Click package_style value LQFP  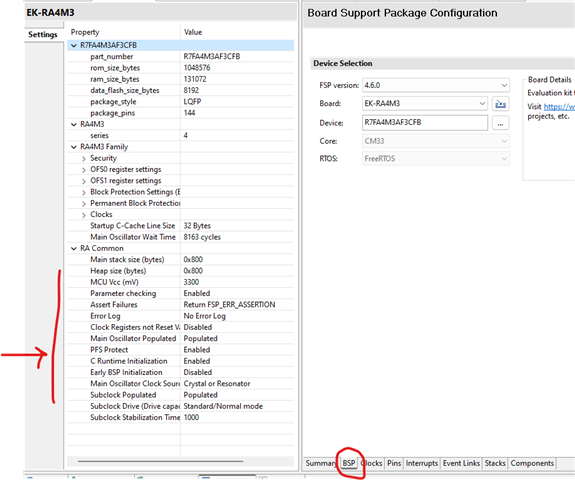pos(192,102)
